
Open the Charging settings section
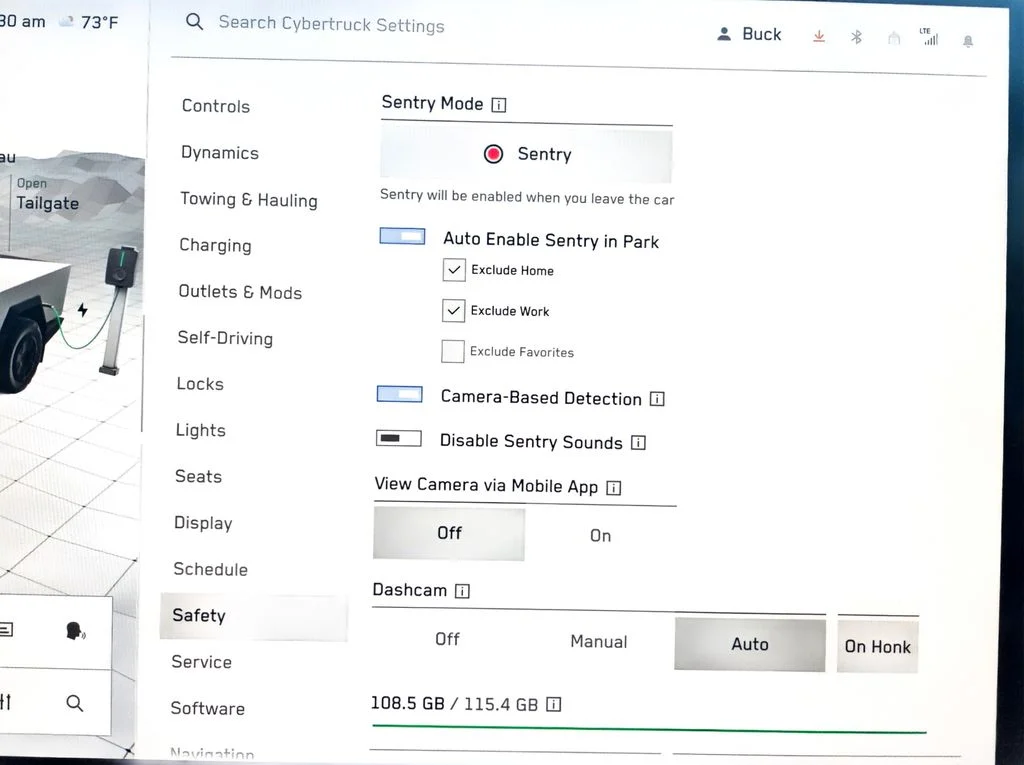[215, 245]
